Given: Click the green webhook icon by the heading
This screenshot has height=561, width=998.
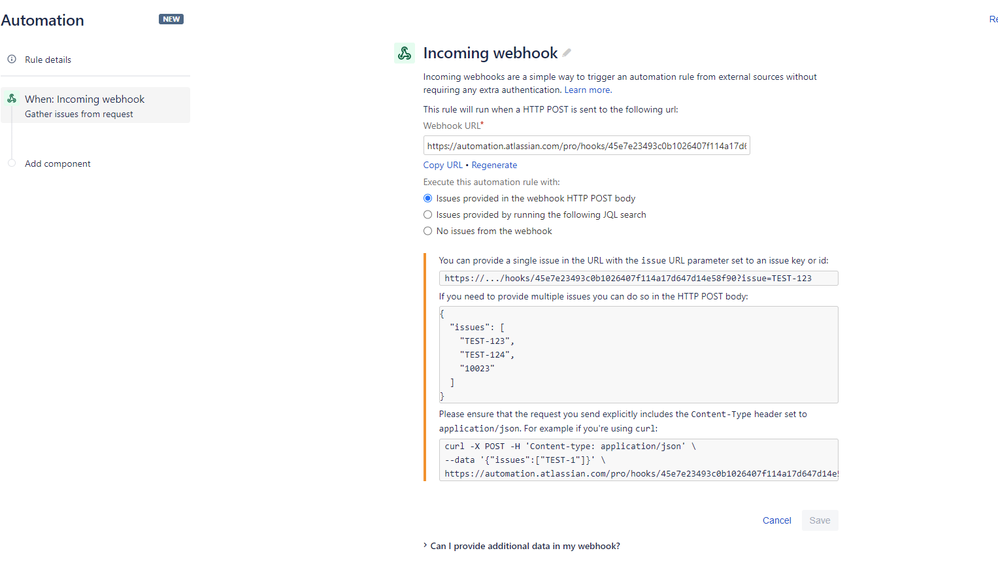Looking at the screenshot, I should 404,53.
